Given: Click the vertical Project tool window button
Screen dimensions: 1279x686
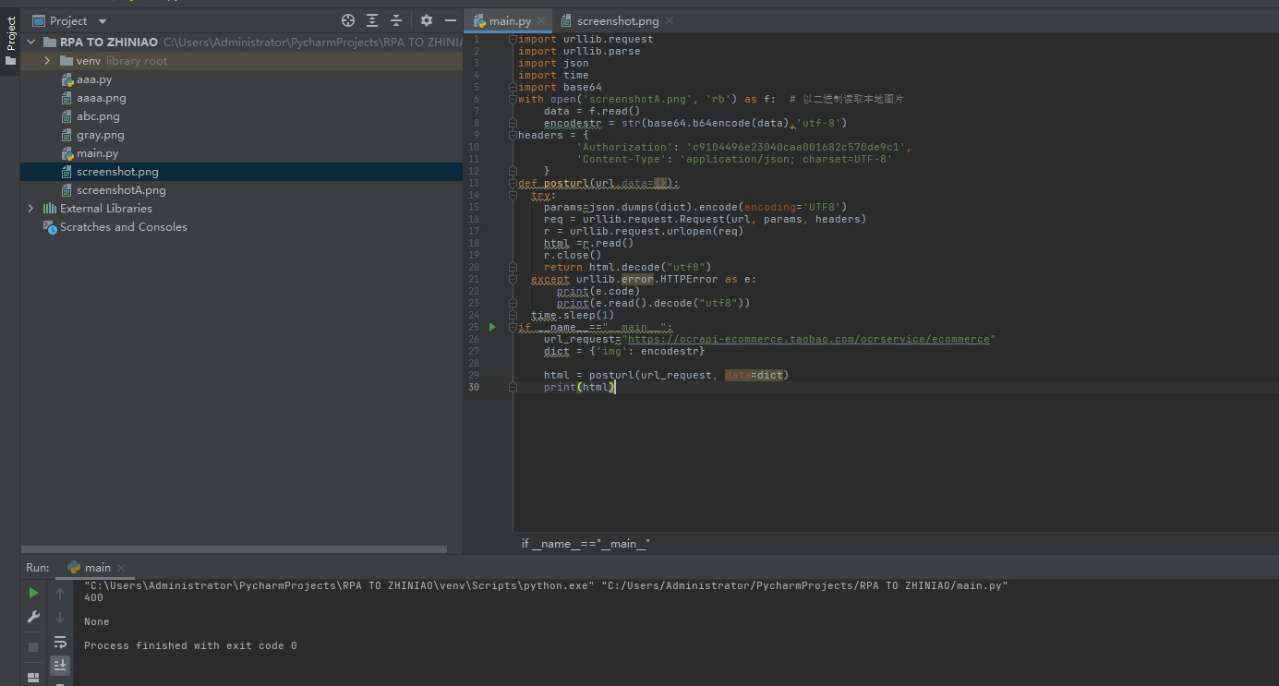Looking at the screenshot, I should point(10,40).
